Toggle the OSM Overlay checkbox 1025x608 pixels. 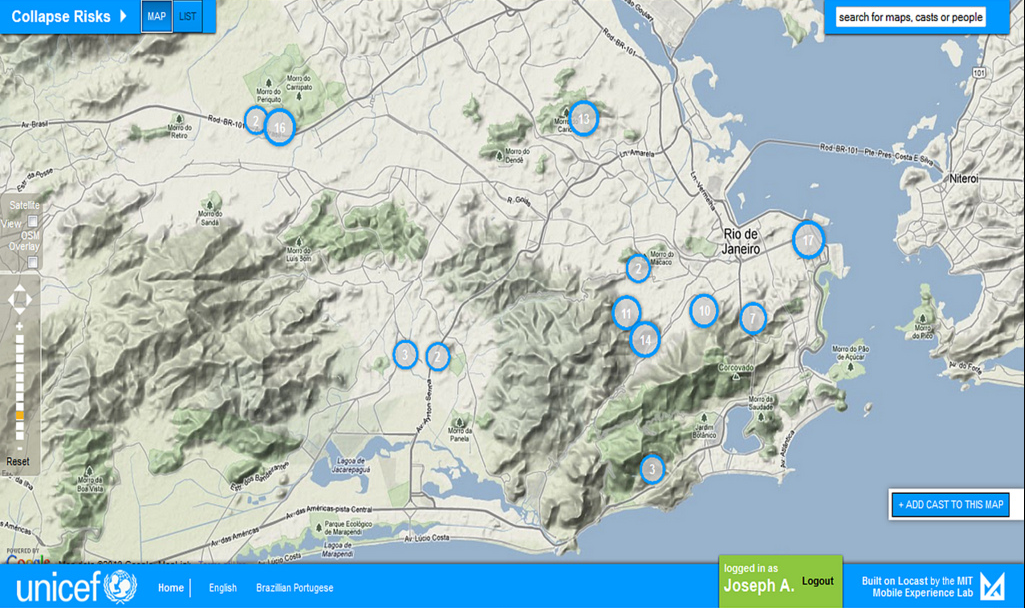pos(33,262)
